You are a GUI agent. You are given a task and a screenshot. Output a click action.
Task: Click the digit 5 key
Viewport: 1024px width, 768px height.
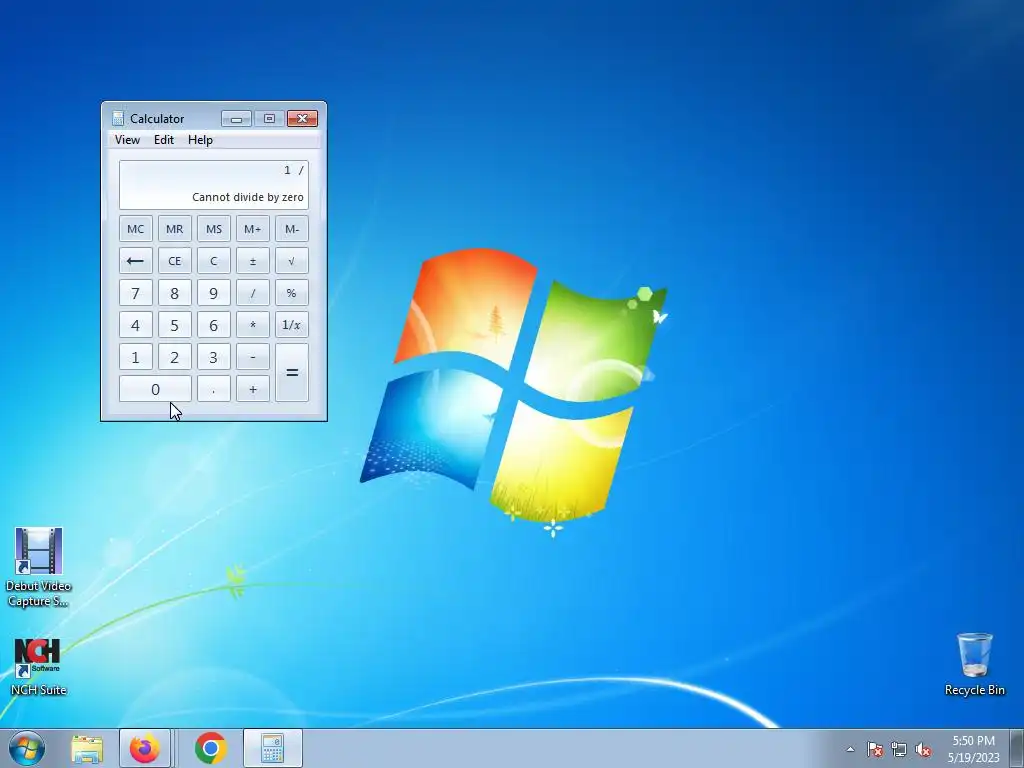coord(174,325)
